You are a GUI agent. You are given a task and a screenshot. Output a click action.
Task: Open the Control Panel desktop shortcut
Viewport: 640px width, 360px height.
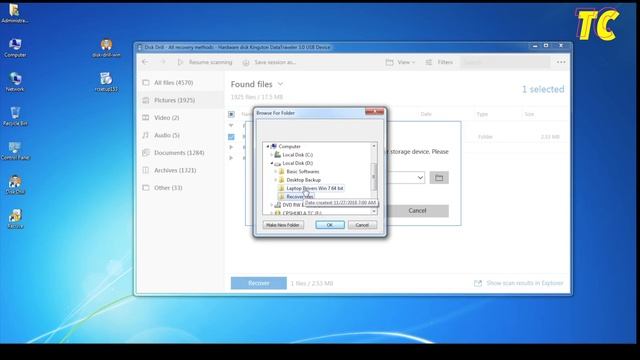pos(15,150)
